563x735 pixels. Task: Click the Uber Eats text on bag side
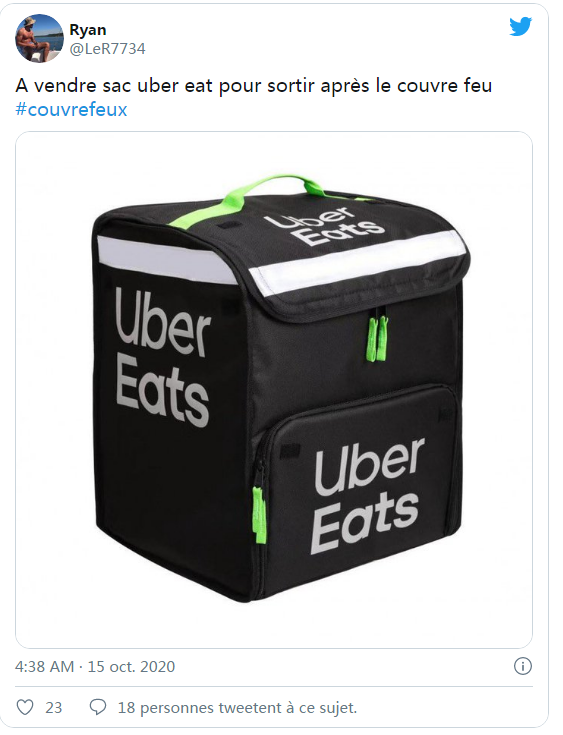click(162, 356)
